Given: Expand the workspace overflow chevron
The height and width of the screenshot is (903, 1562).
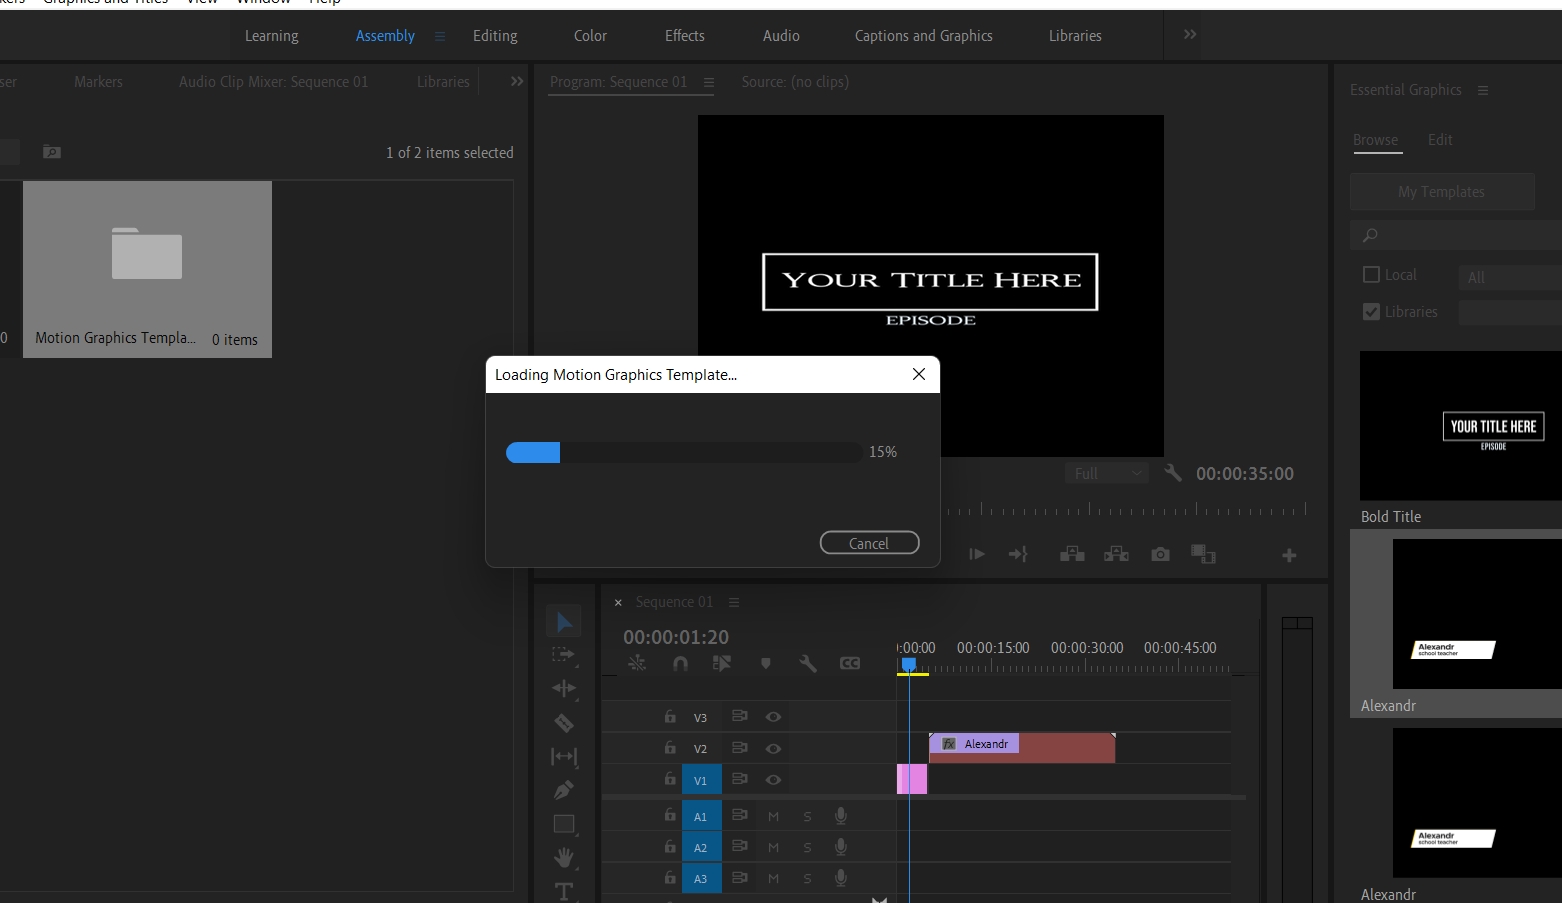Looking at the screenshot, I should pos(1190,35).
